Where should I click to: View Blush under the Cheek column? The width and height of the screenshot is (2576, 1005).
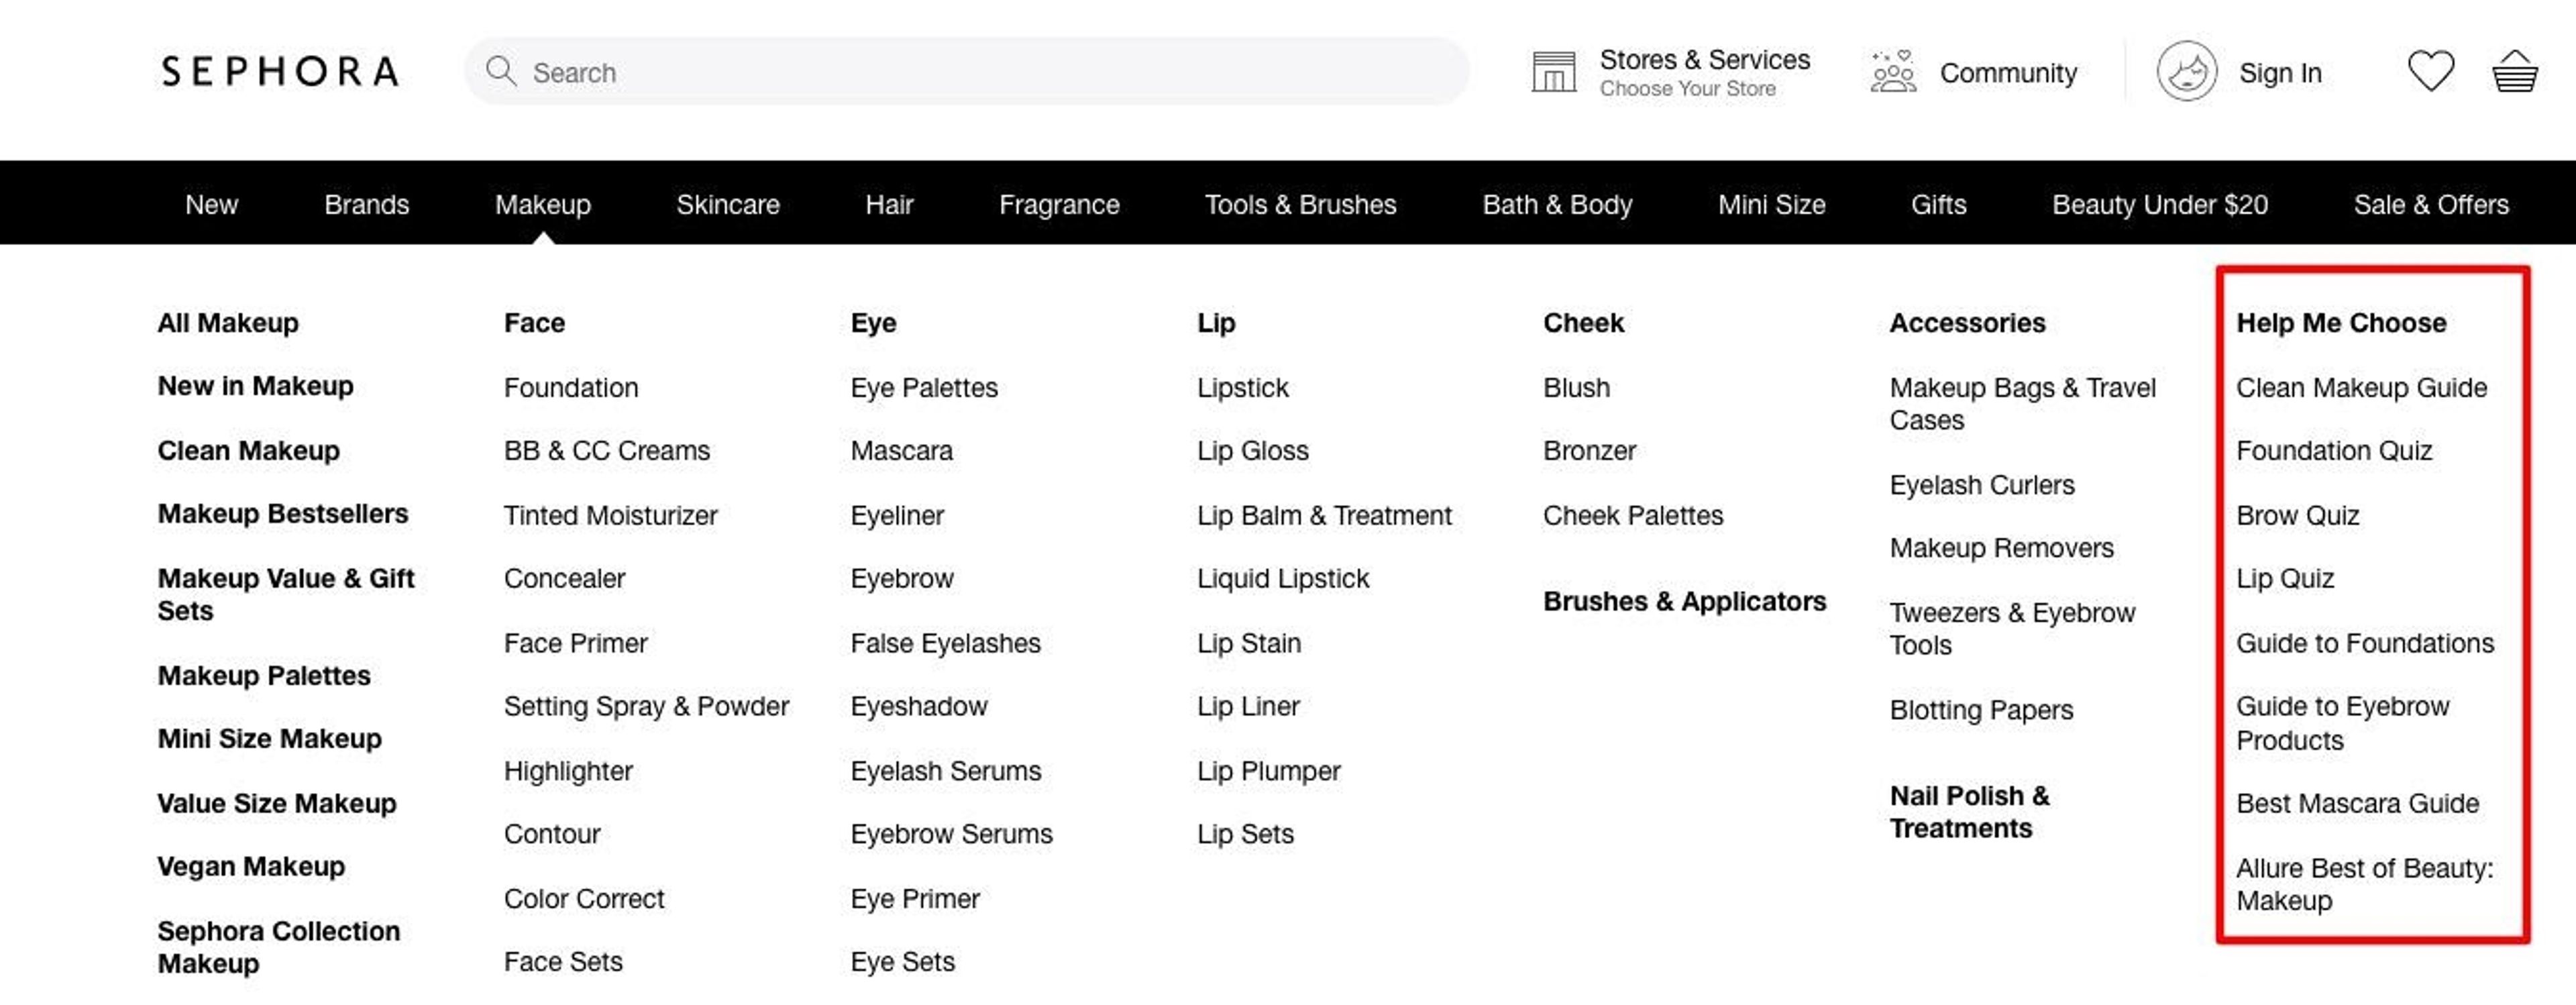point(1577,387)
